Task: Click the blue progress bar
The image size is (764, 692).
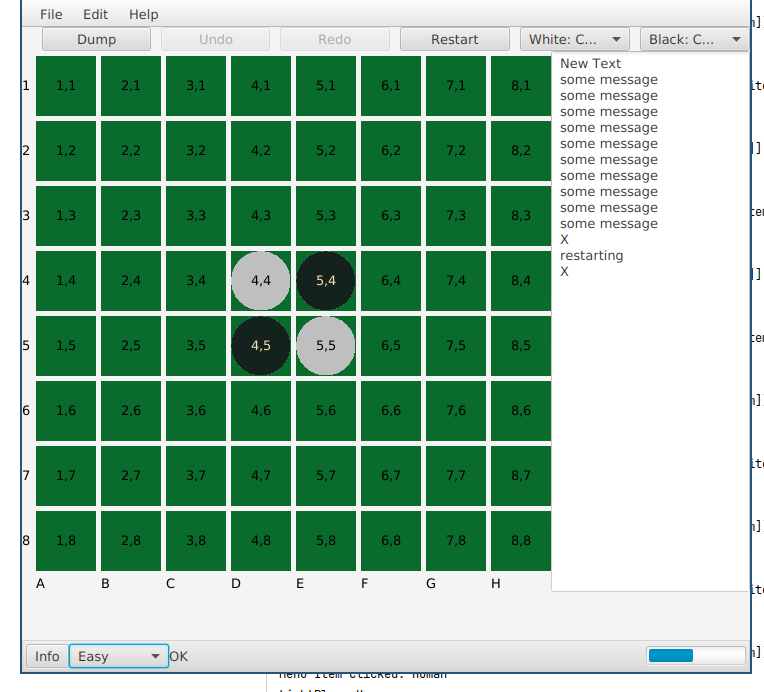Action: (x=696, y=655)
